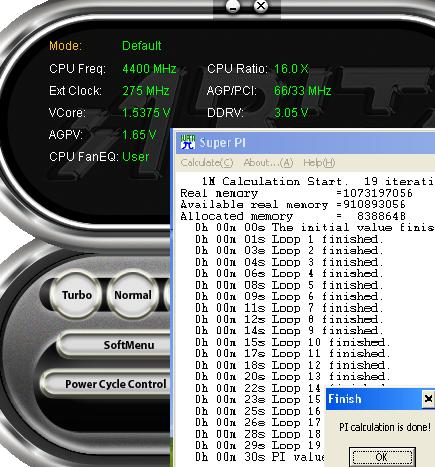Click the 16.0 X CPU Ratio readout
The width and height of the screenshot is (435, 467).
pos(291,69)
